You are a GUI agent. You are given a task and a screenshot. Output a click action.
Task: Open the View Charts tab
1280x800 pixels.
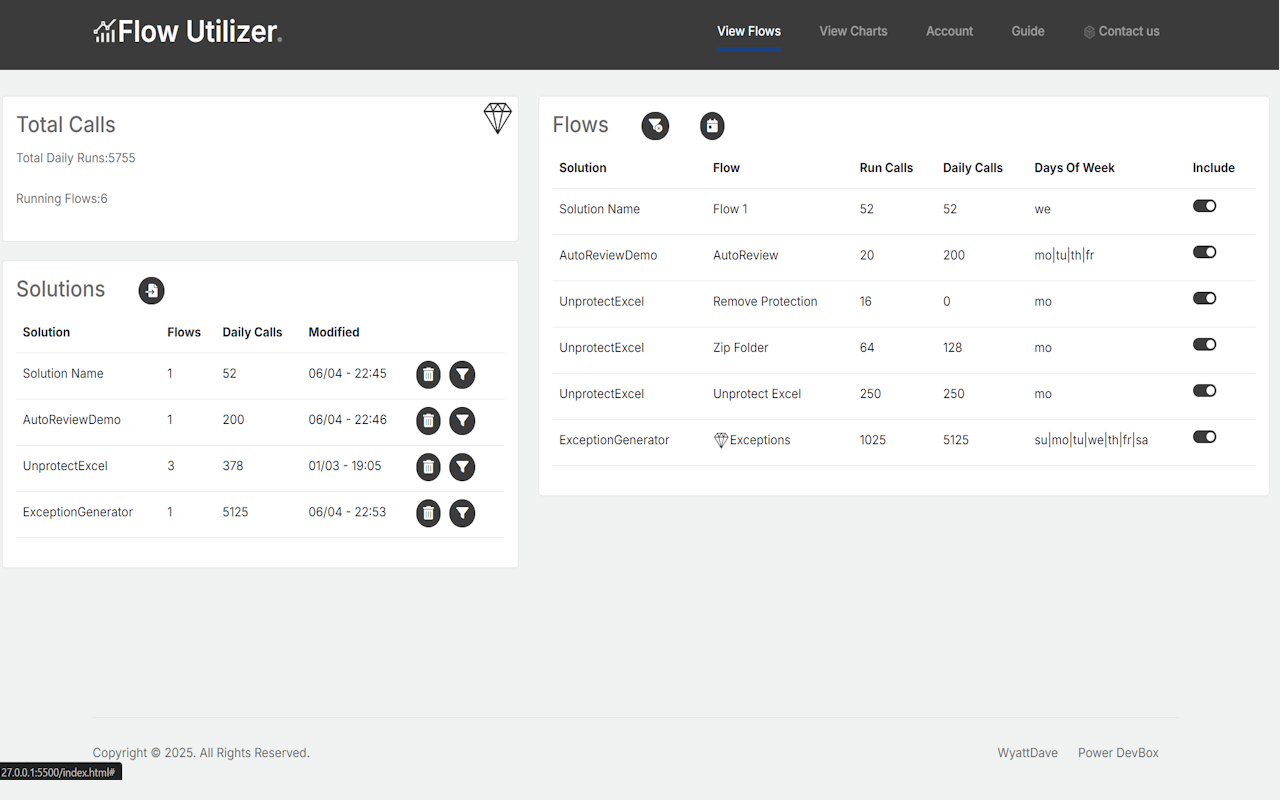[853, 31]
